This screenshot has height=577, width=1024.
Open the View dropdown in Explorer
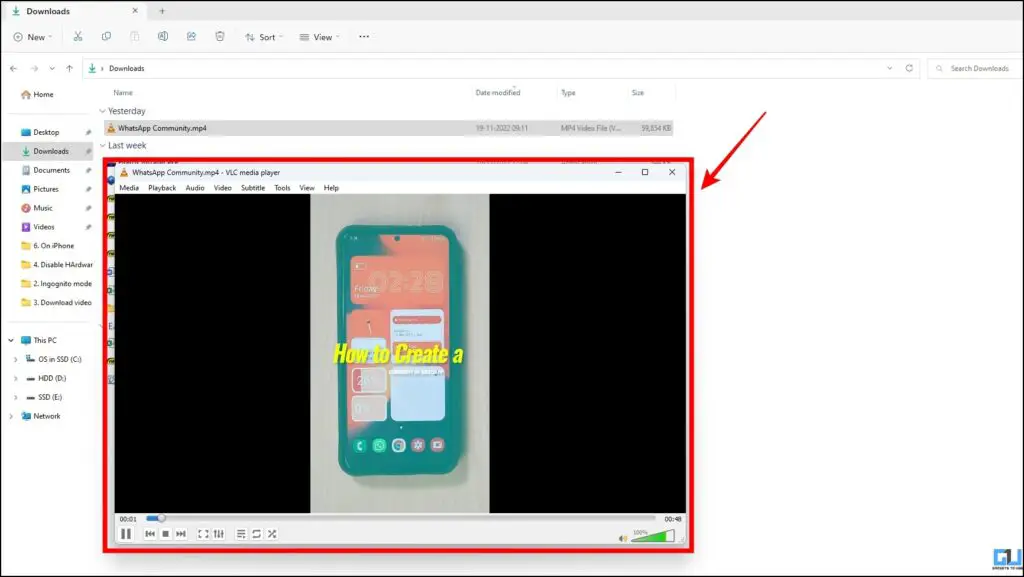319,37
